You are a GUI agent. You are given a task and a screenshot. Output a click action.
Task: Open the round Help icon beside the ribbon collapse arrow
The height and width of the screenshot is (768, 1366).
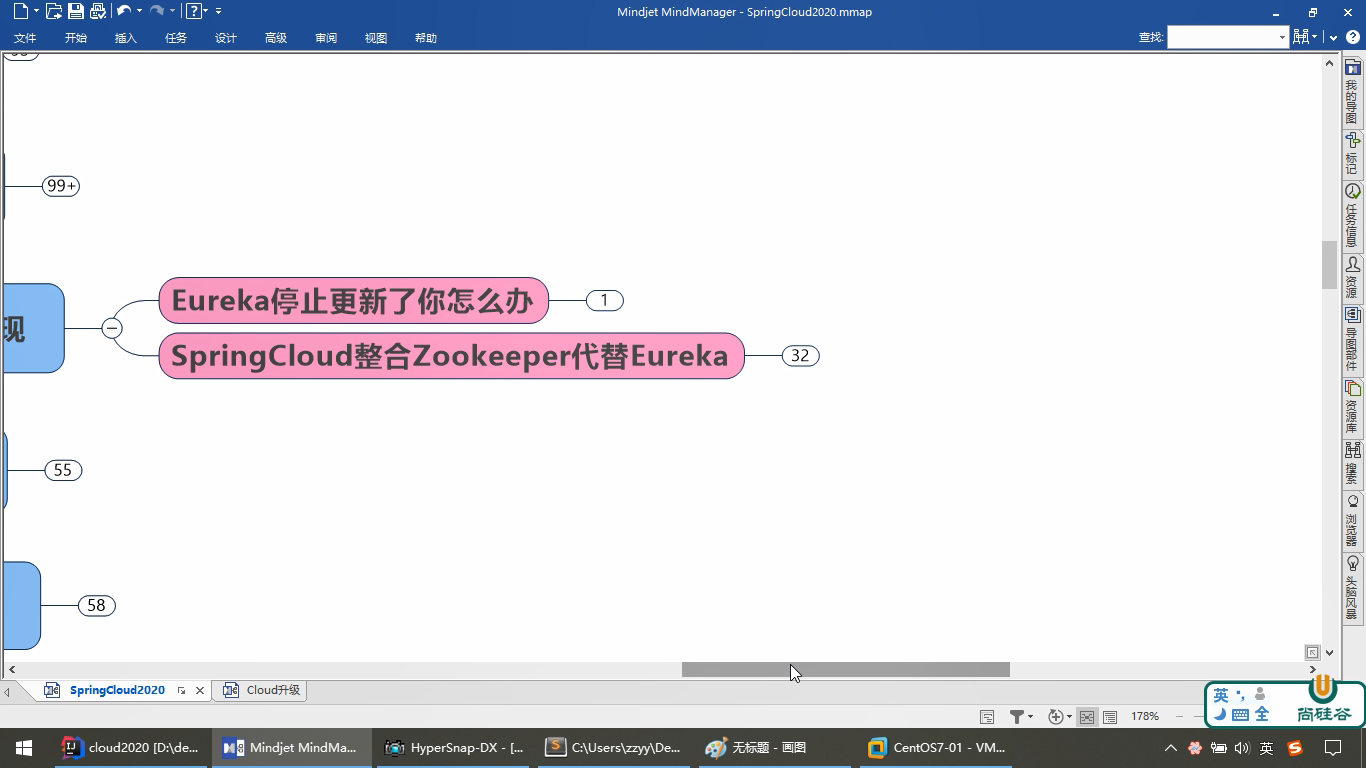pos(1353,37)
